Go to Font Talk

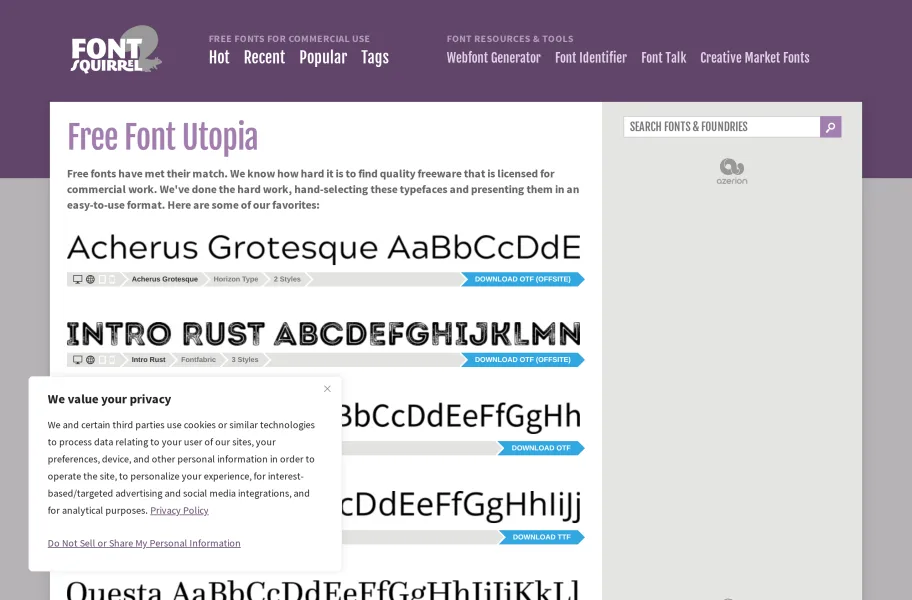point(664,58)
